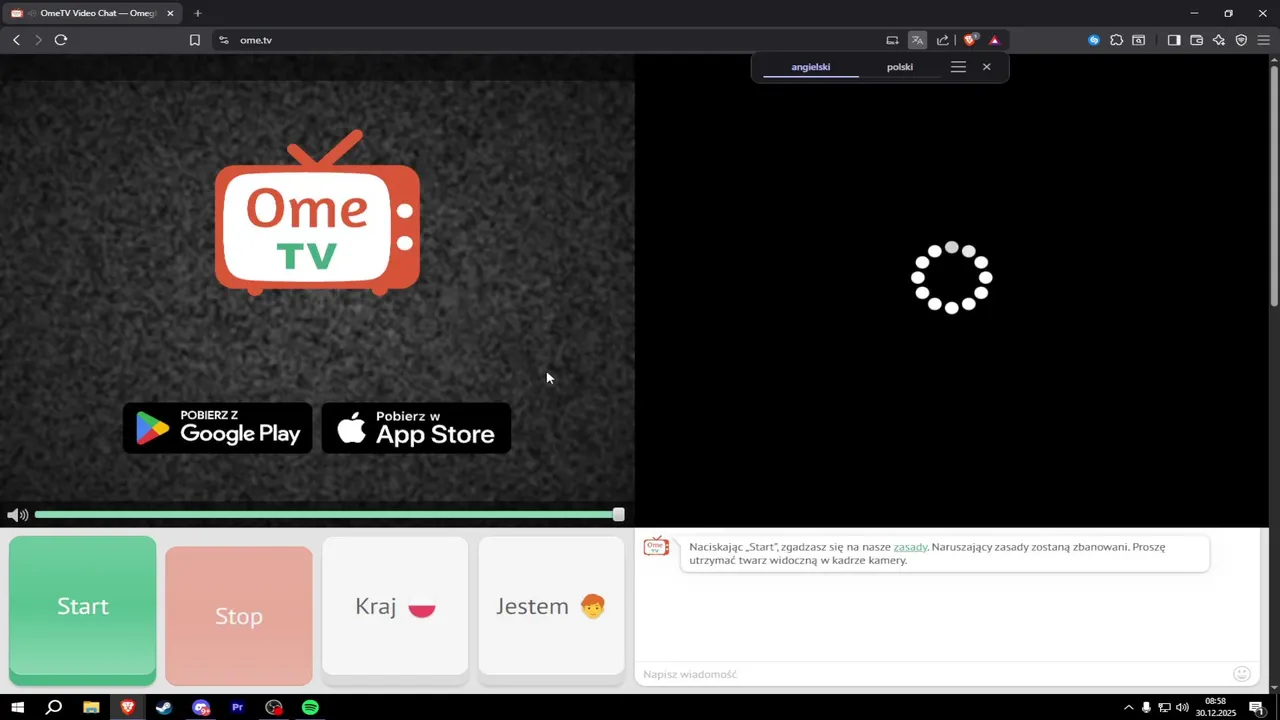Click the tab search extension icon
The height and width of the screenshot is (720, 1280).
(x=1139, y=40)
